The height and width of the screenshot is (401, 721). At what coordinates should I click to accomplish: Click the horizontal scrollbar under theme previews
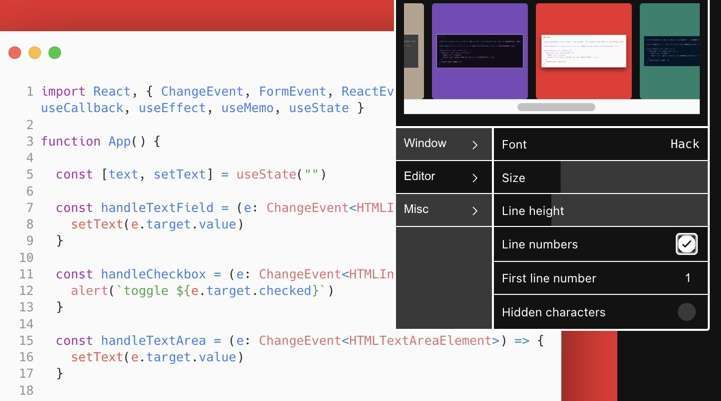[x=556, y=106]
